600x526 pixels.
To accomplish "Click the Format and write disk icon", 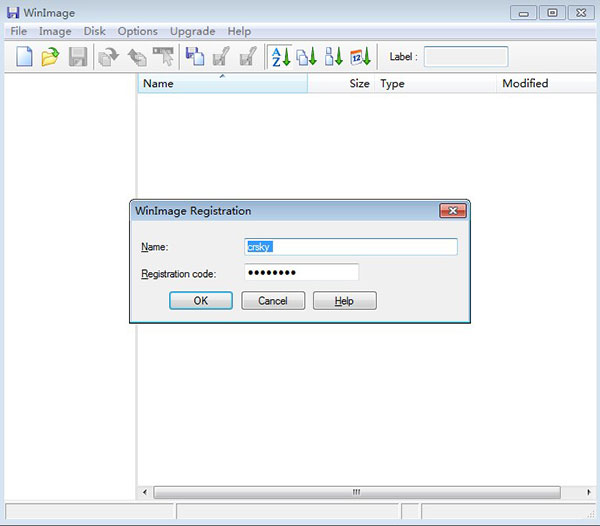I will pos(163,57).
